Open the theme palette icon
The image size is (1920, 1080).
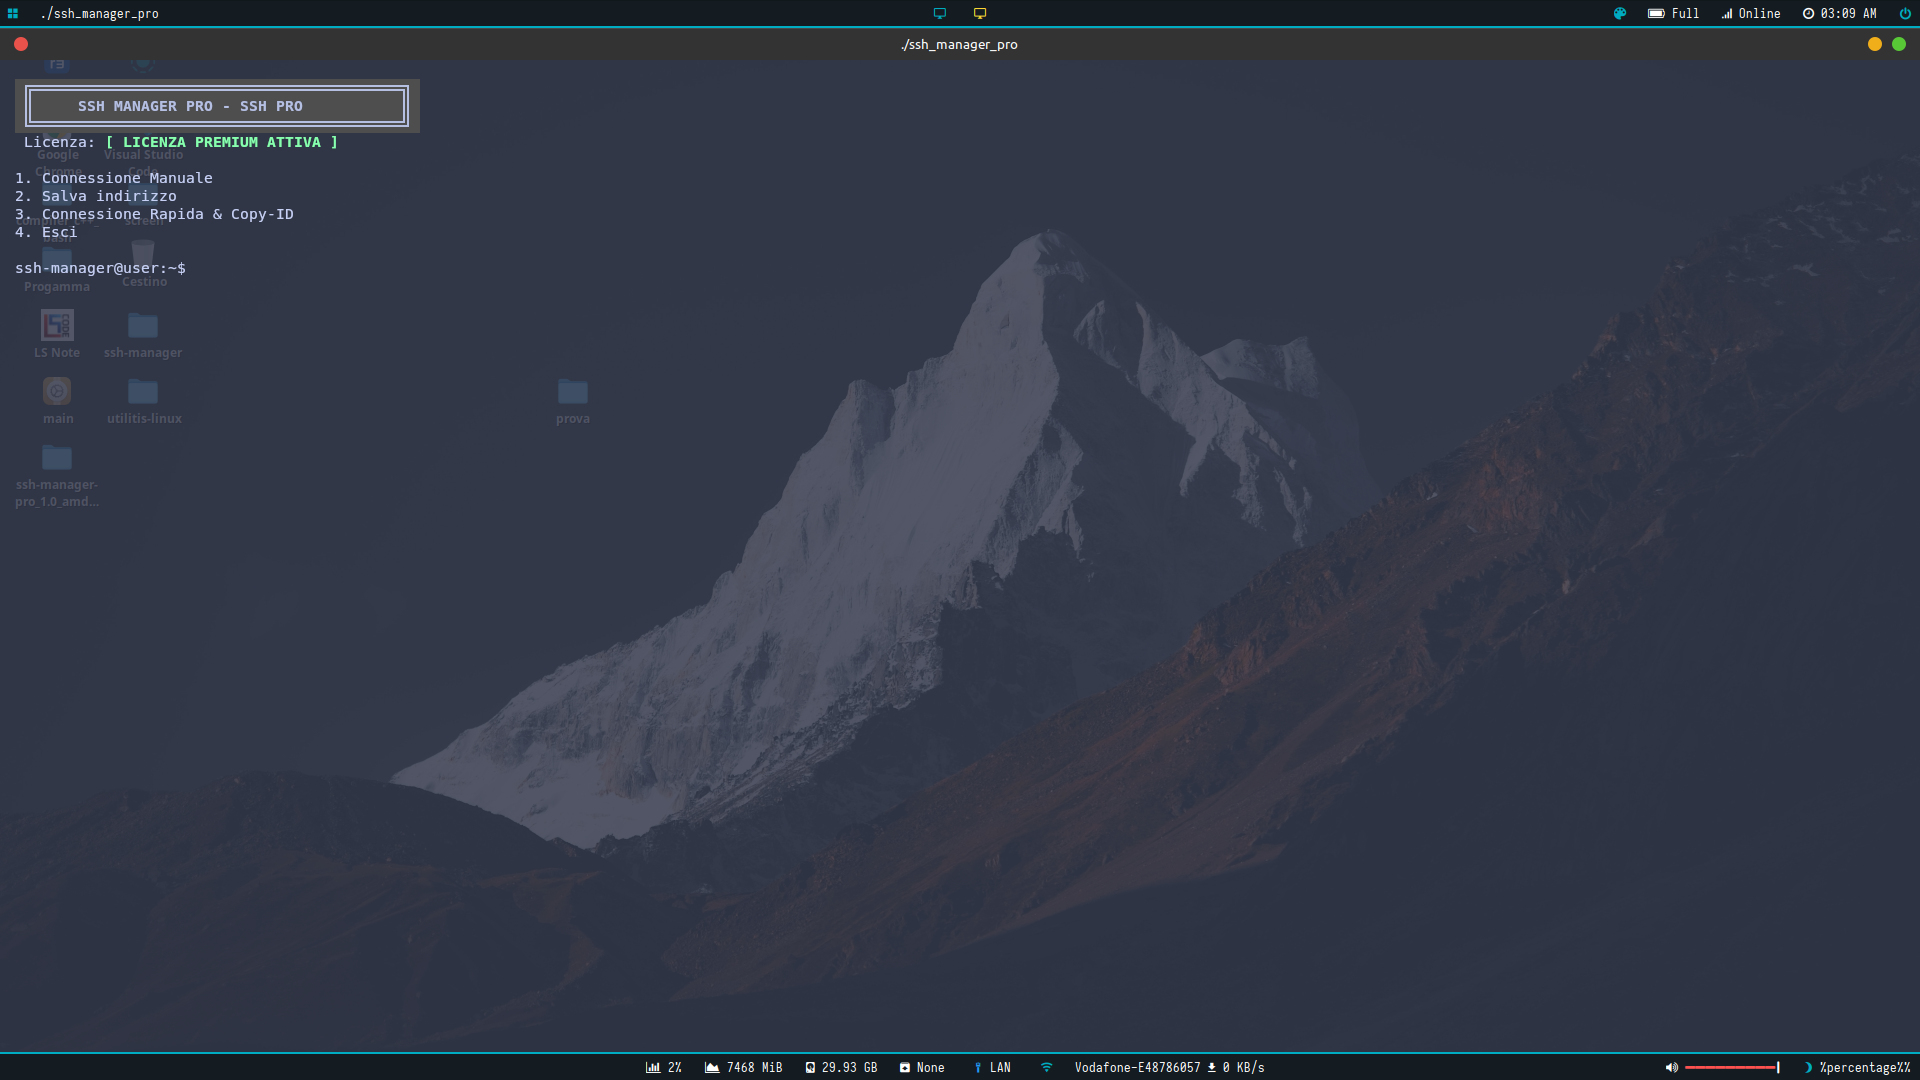(x=1620, y=14)
